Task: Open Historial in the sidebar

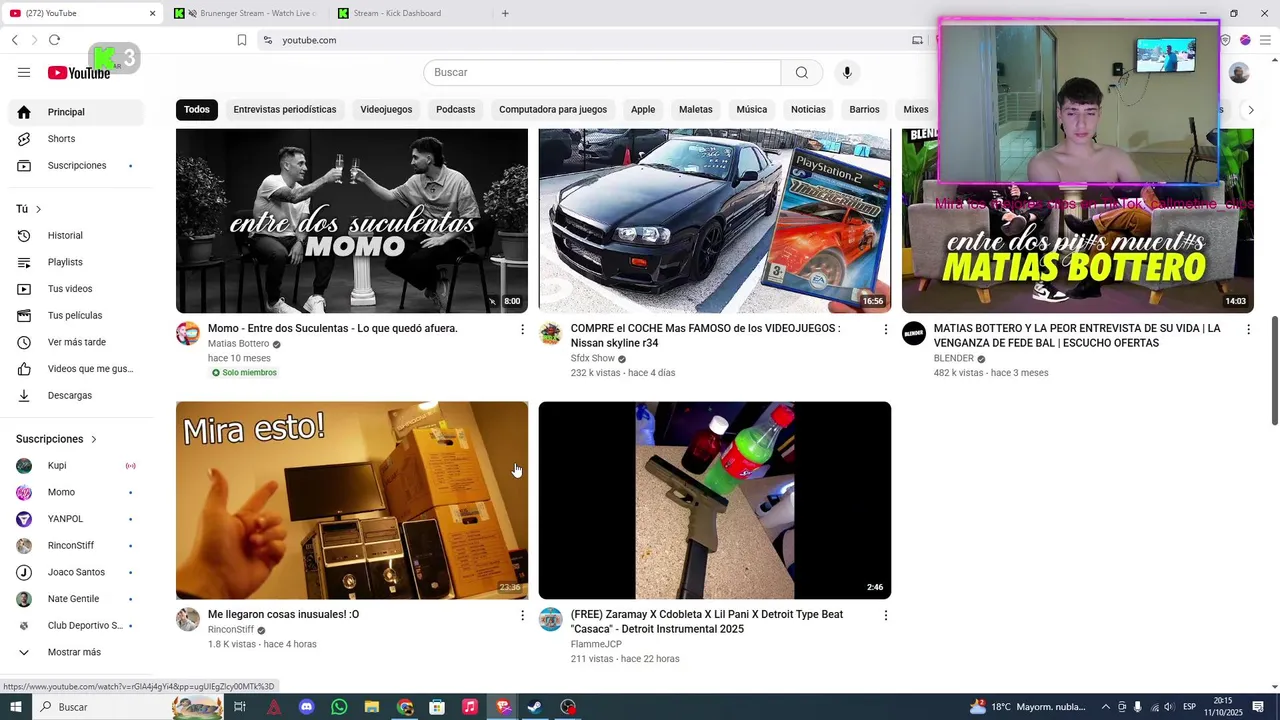Action: point(76,235)
